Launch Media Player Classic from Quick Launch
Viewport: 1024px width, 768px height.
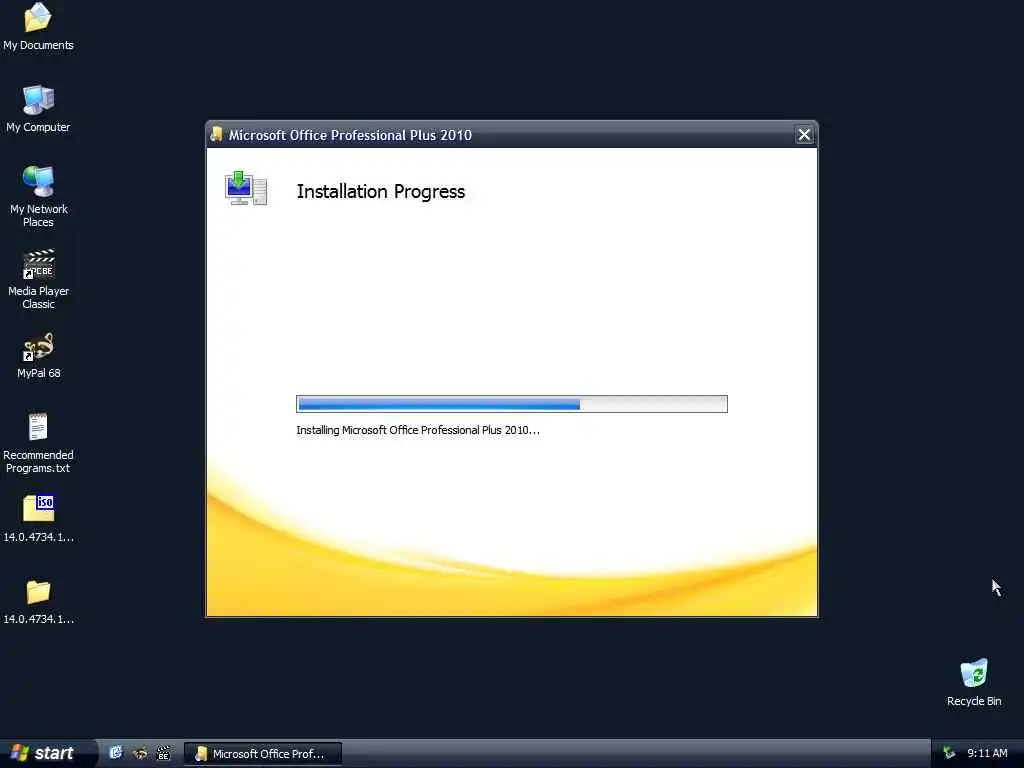point(163,753)
